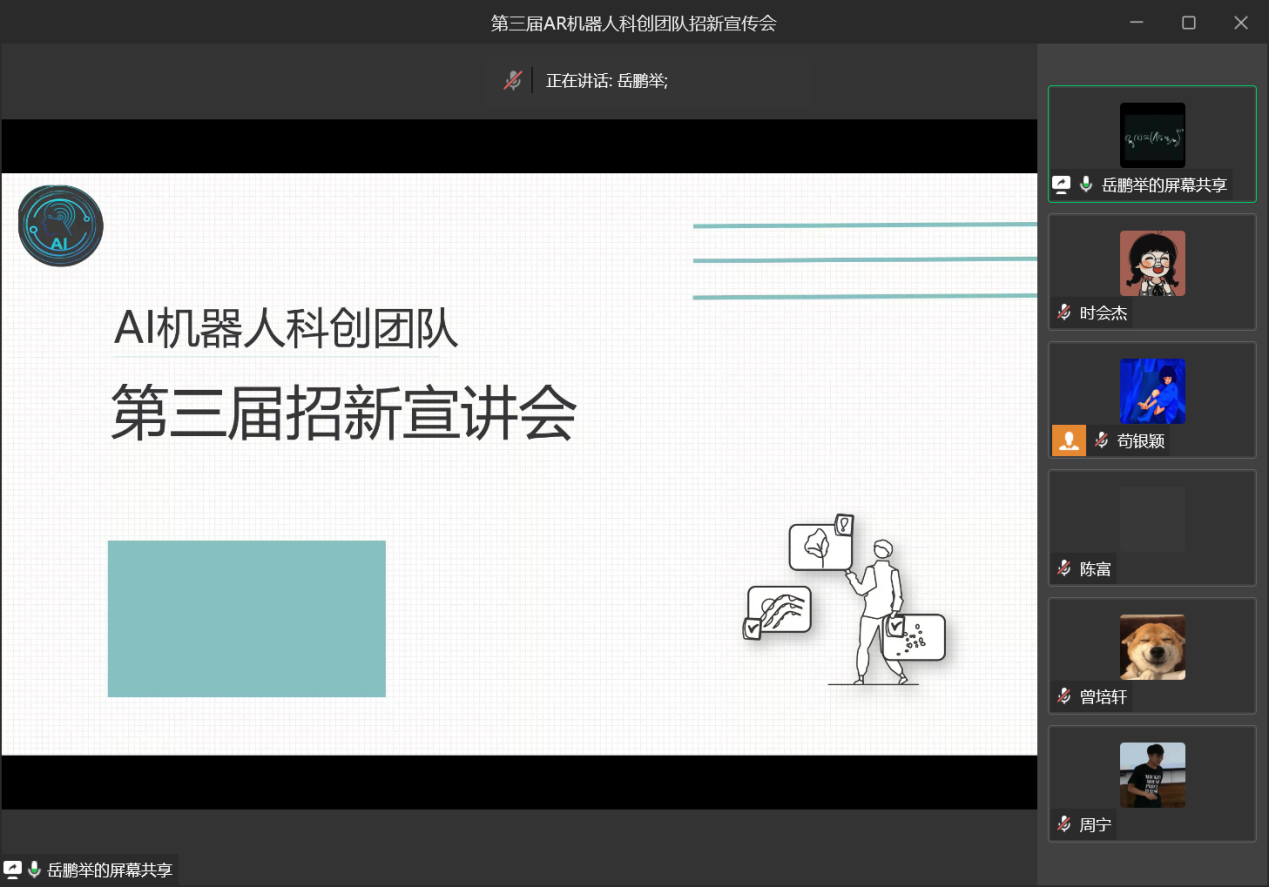Toggle the mic icon beside 苟银颖's name
Screen dimensions: 1269x887
click(x=1101, y=440)
